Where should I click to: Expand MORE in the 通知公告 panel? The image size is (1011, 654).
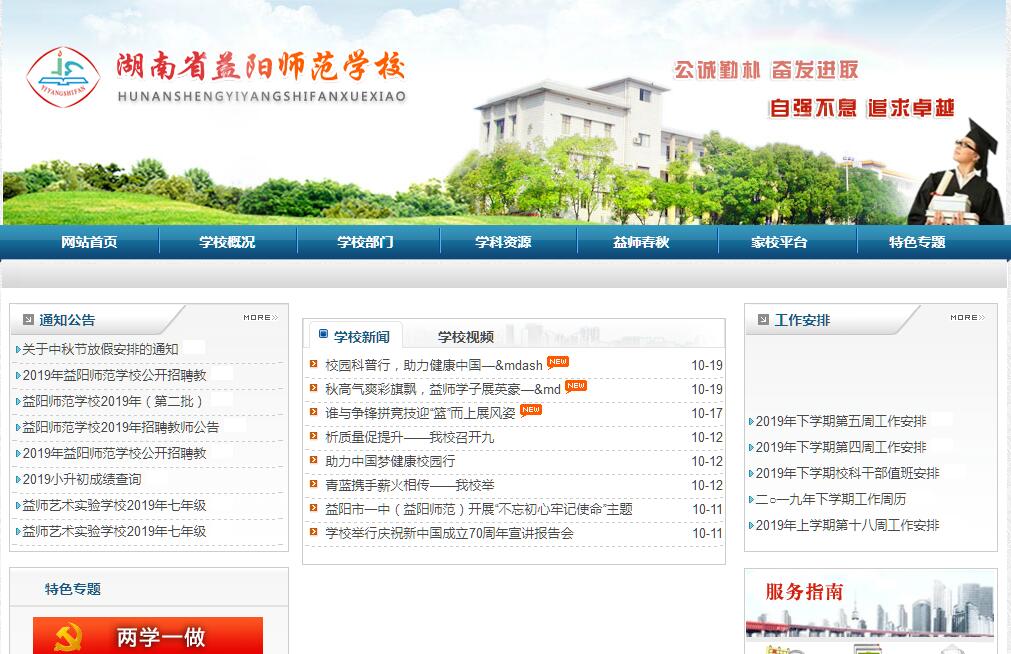(x=263, y=318)
